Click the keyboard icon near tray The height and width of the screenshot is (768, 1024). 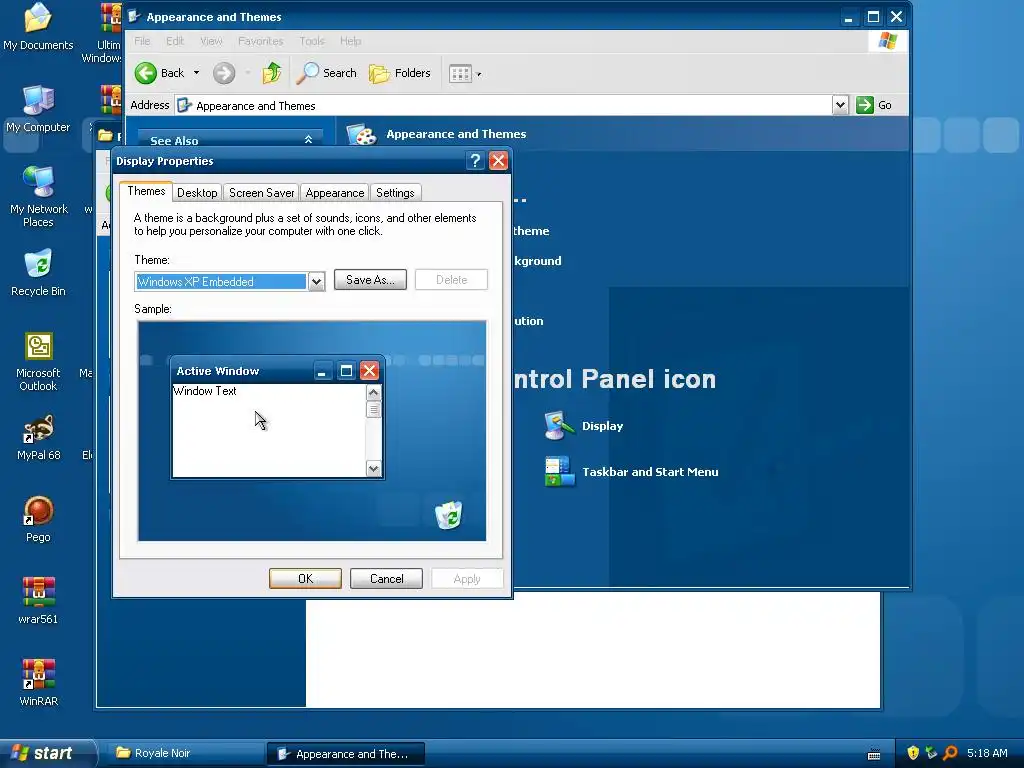pyautogui.click(x=874, y=754)
